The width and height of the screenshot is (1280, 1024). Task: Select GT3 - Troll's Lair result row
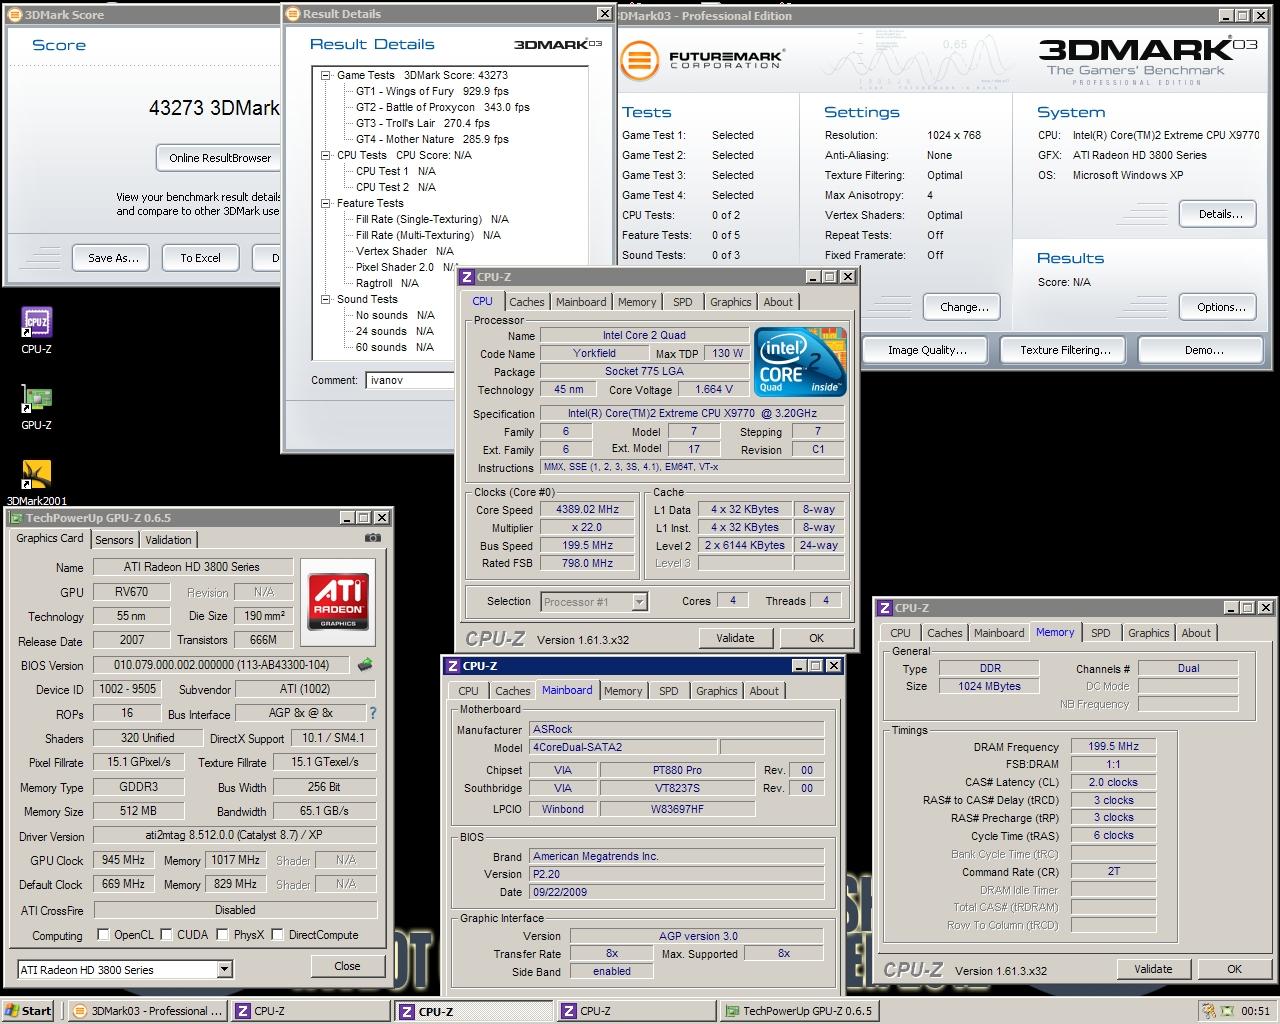tap(422, 123)
